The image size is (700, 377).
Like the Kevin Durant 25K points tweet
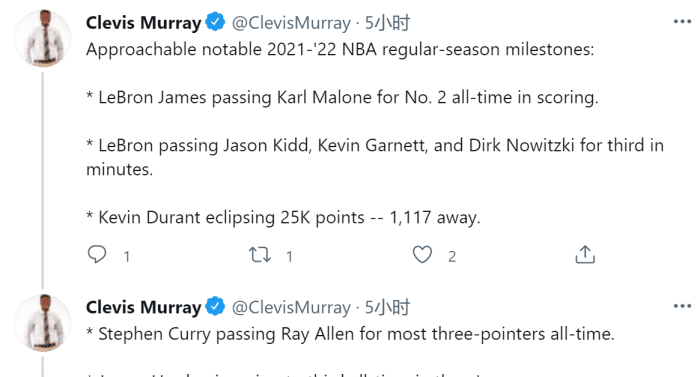[x=422, y=255]
